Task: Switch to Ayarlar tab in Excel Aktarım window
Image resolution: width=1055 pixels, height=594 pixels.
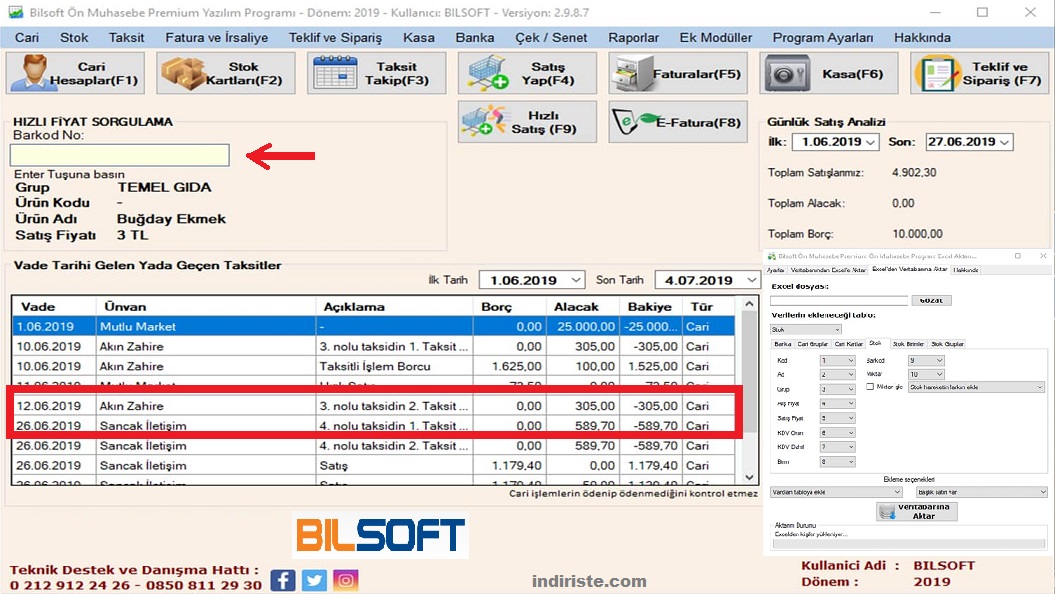Action: [776, 270]
